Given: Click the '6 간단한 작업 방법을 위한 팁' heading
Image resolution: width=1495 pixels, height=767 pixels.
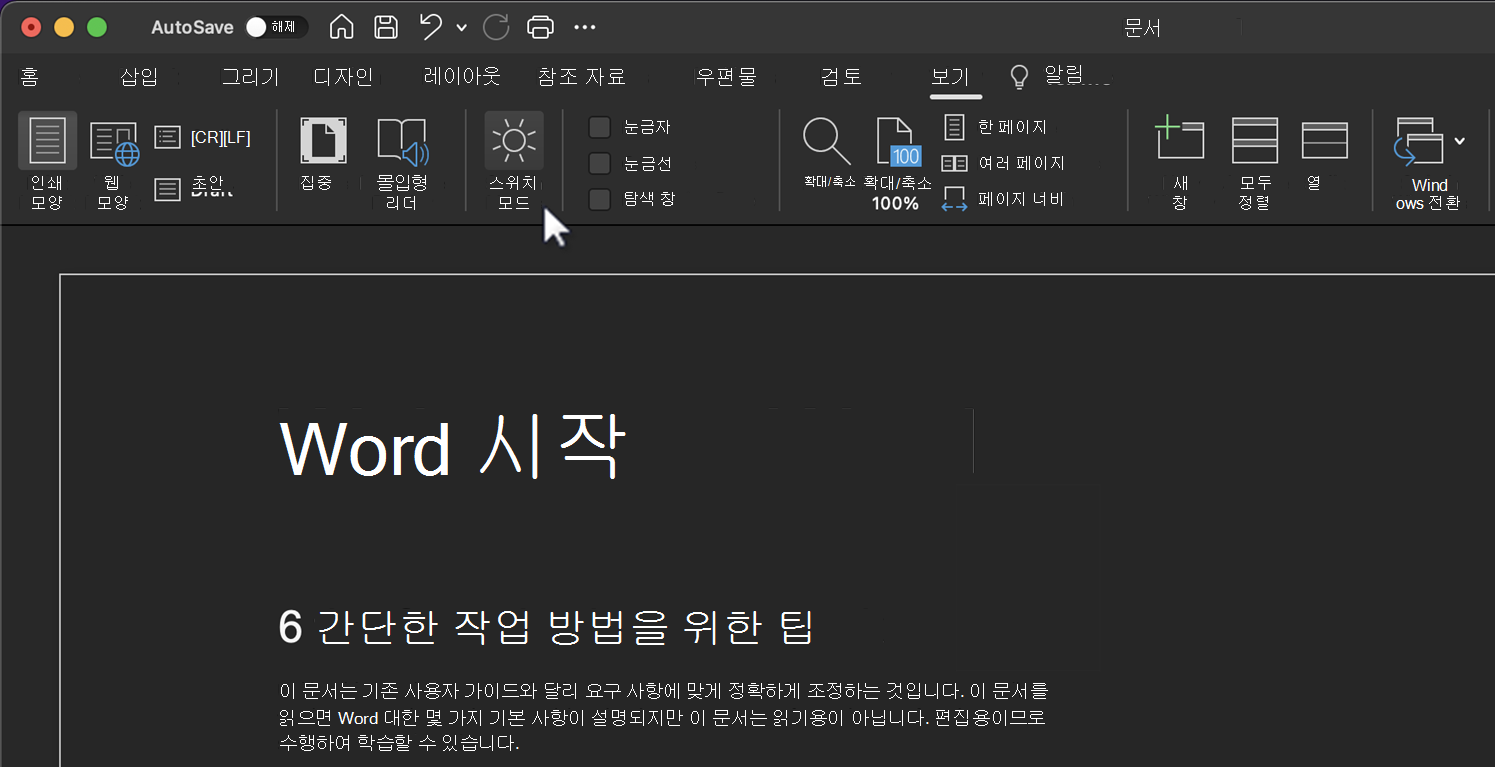Looking at the screenshot, I should tap(547, 626).
